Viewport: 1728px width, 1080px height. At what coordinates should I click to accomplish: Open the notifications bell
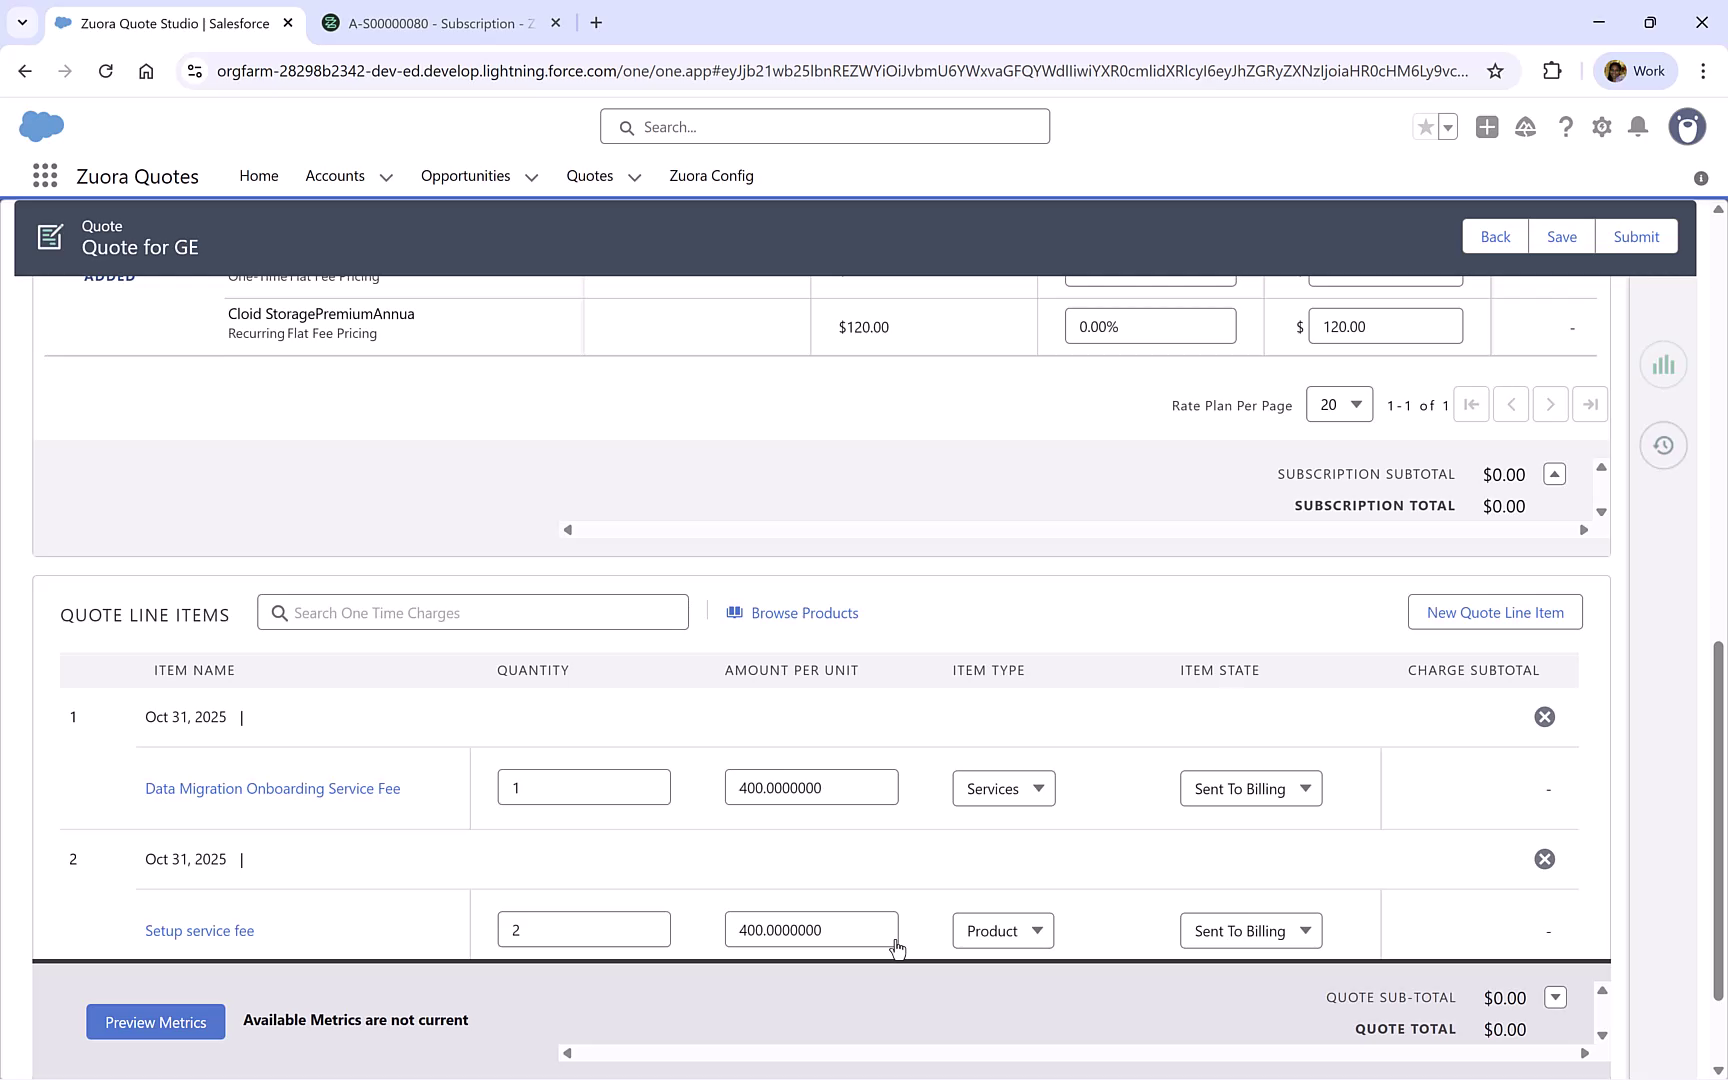pos(1638,127)
